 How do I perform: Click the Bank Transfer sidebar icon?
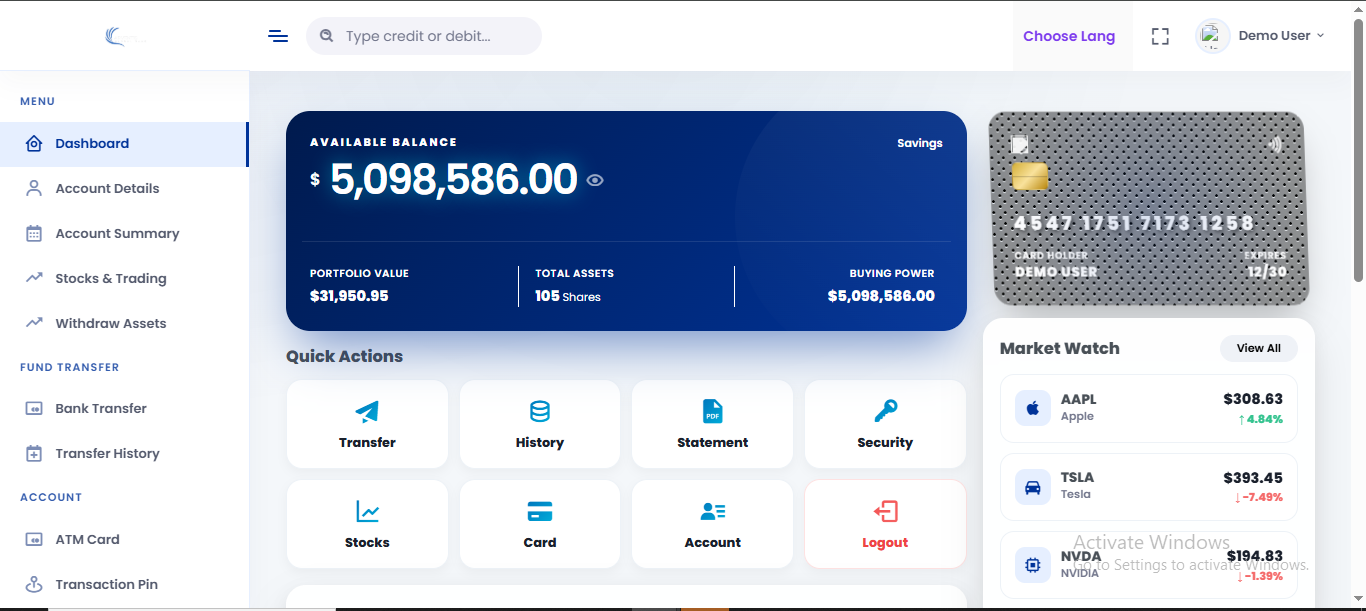34,408
